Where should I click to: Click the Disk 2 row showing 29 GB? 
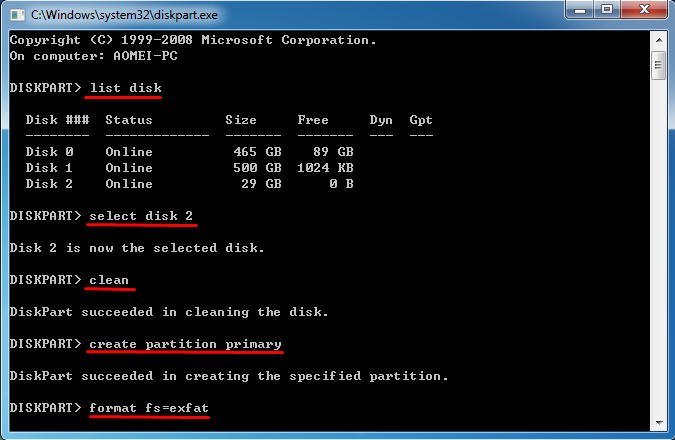point(190,184)
